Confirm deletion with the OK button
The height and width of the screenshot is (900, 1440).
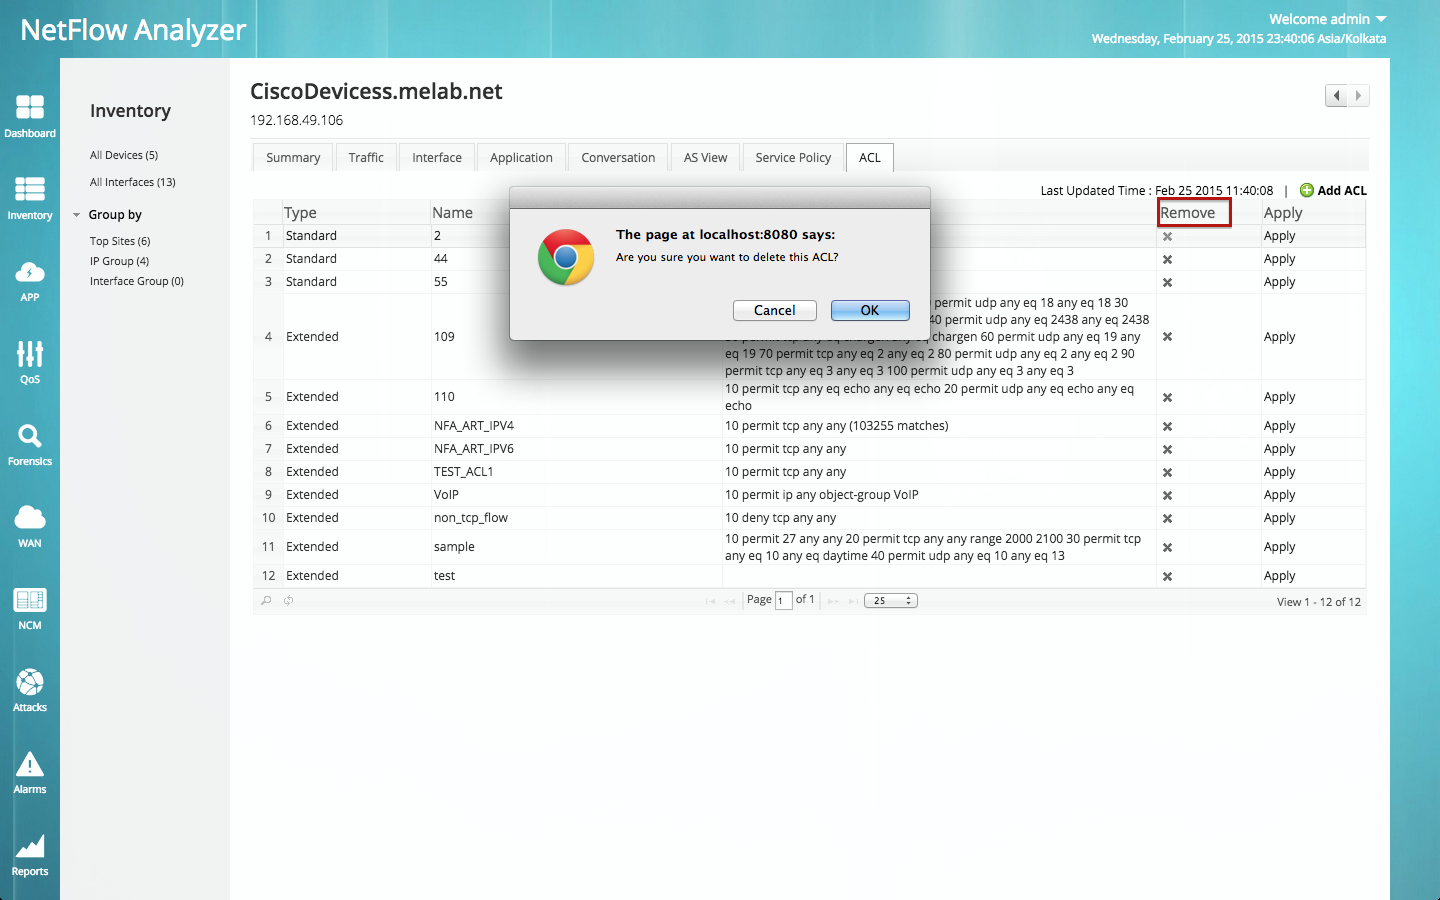point(870,311)
